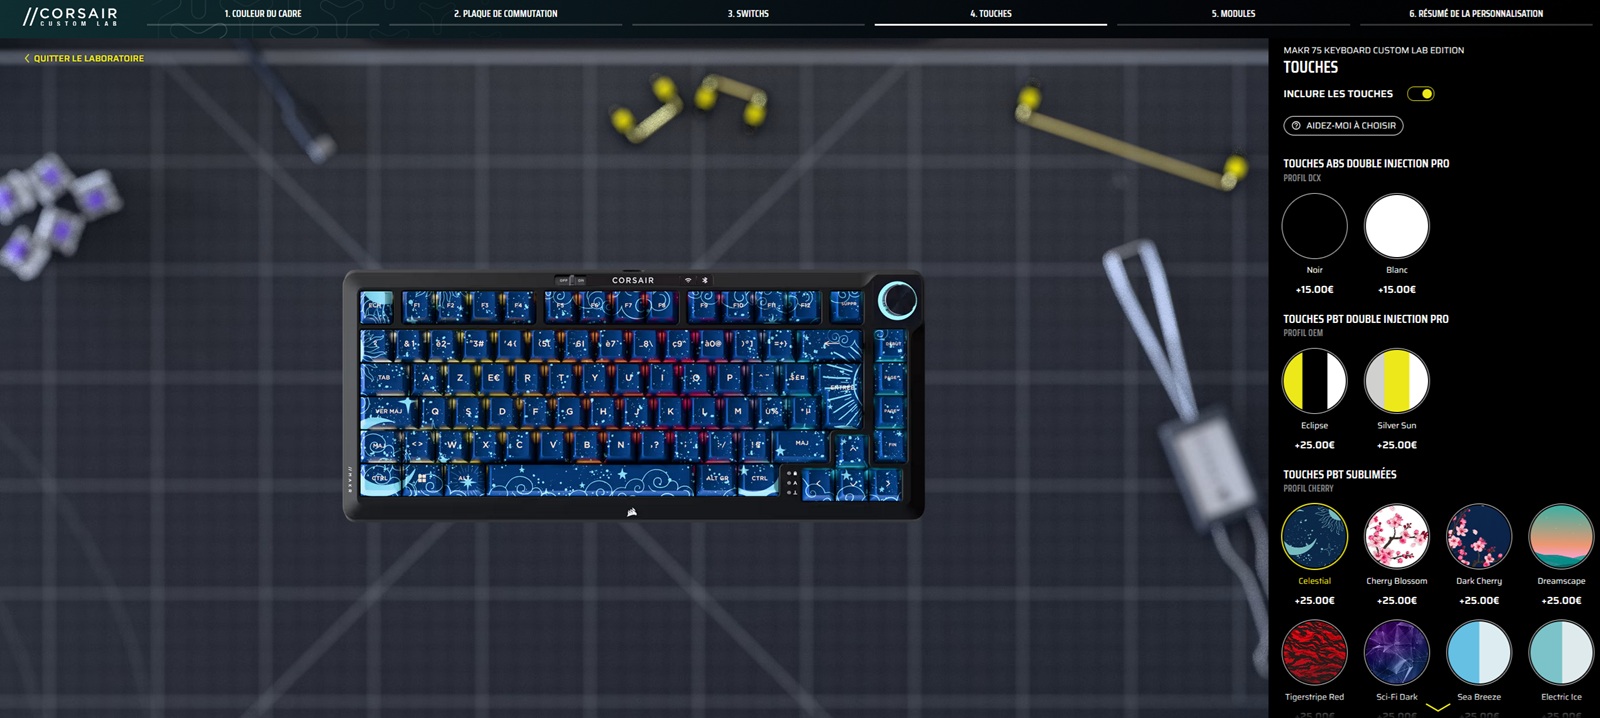1600x718 pixels.
Task: Click Touches PBT Sublimées heading
Action: (x=1340, y=474)
